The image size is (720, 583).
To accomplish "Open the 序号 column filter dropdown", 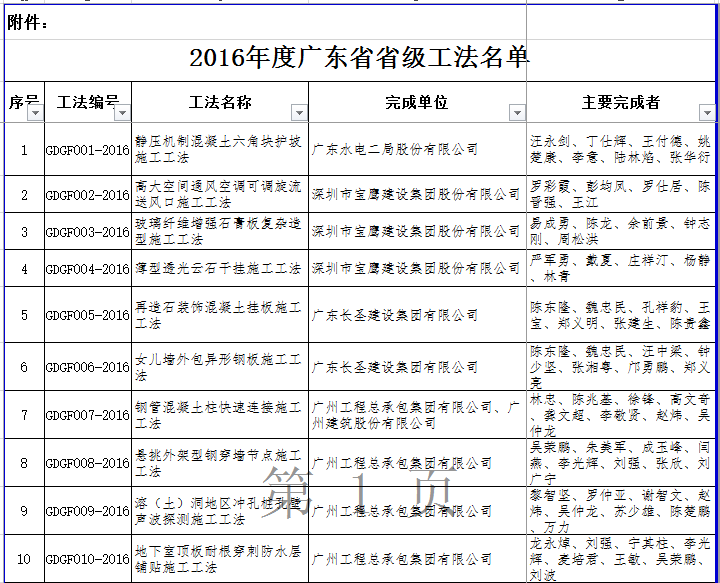I will (36, 112).
